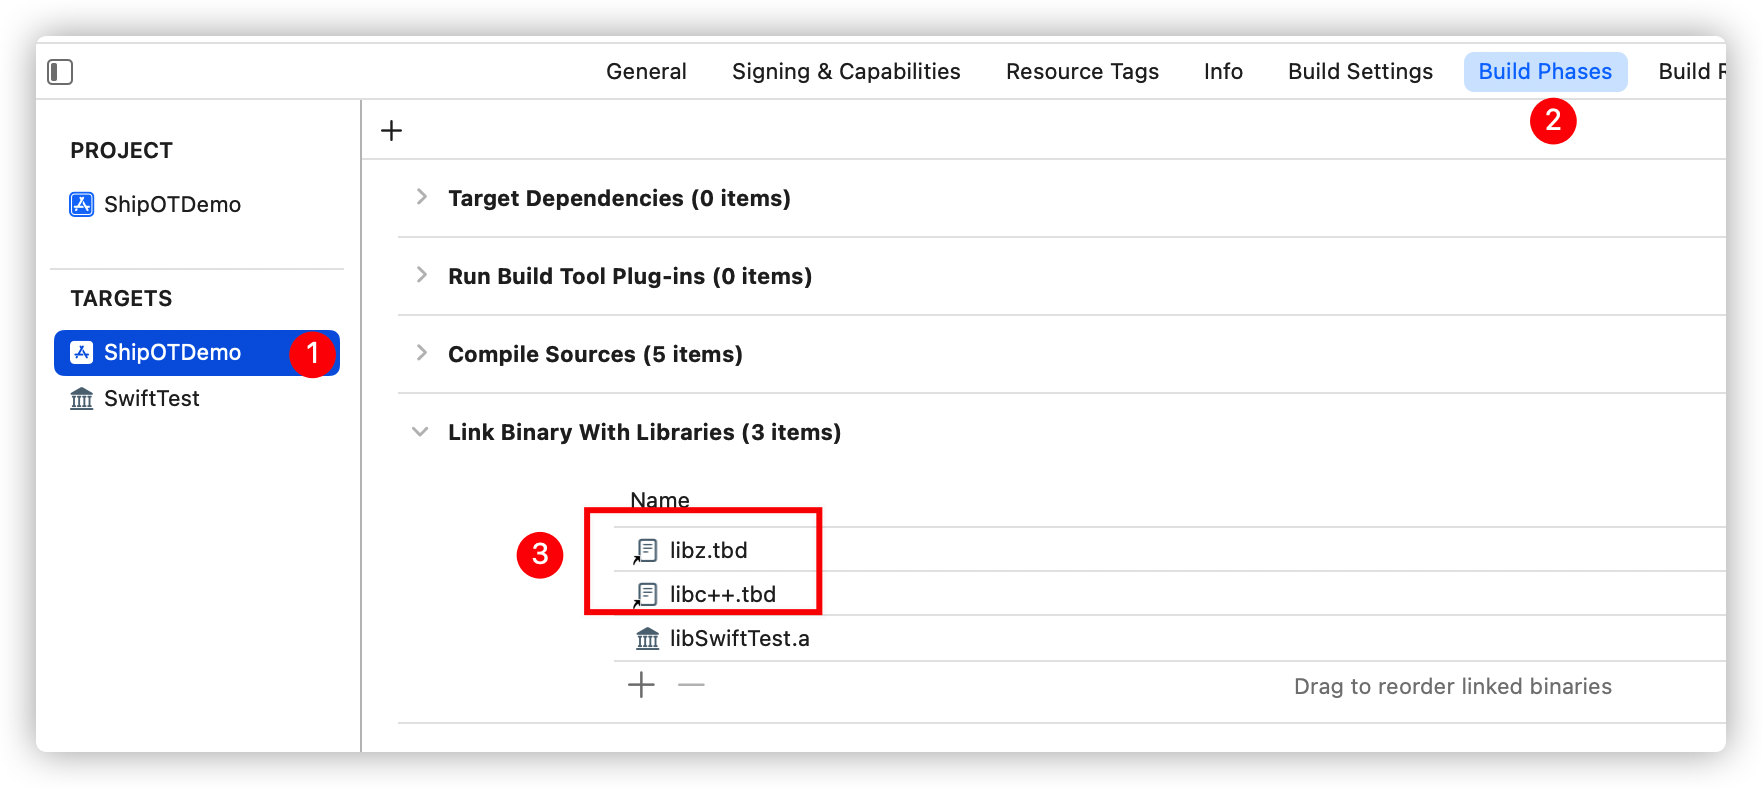Collapse Link Binary With Libraries section
This screenshot has width=1762, height=788.
click(x=420, y=432)
